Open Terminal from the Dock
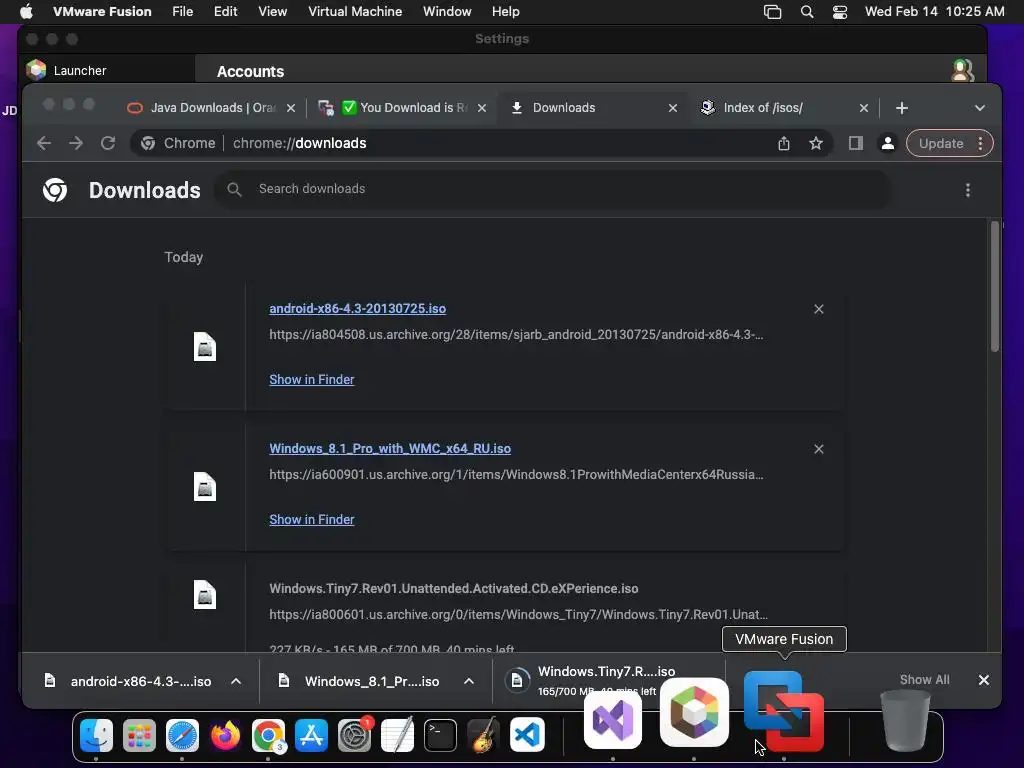Viewport: 1024px width, 768px height. pyautogui.click(x=440, y=735)
